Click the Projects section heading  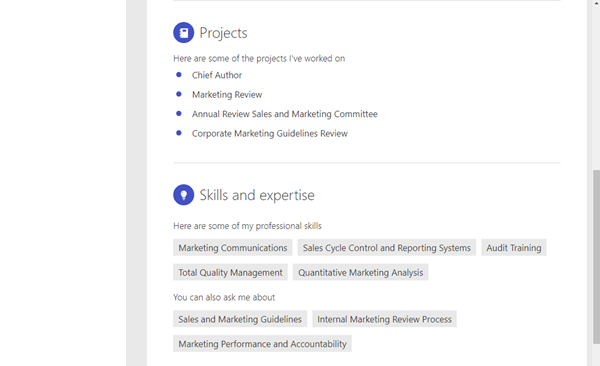pos(223,33)
